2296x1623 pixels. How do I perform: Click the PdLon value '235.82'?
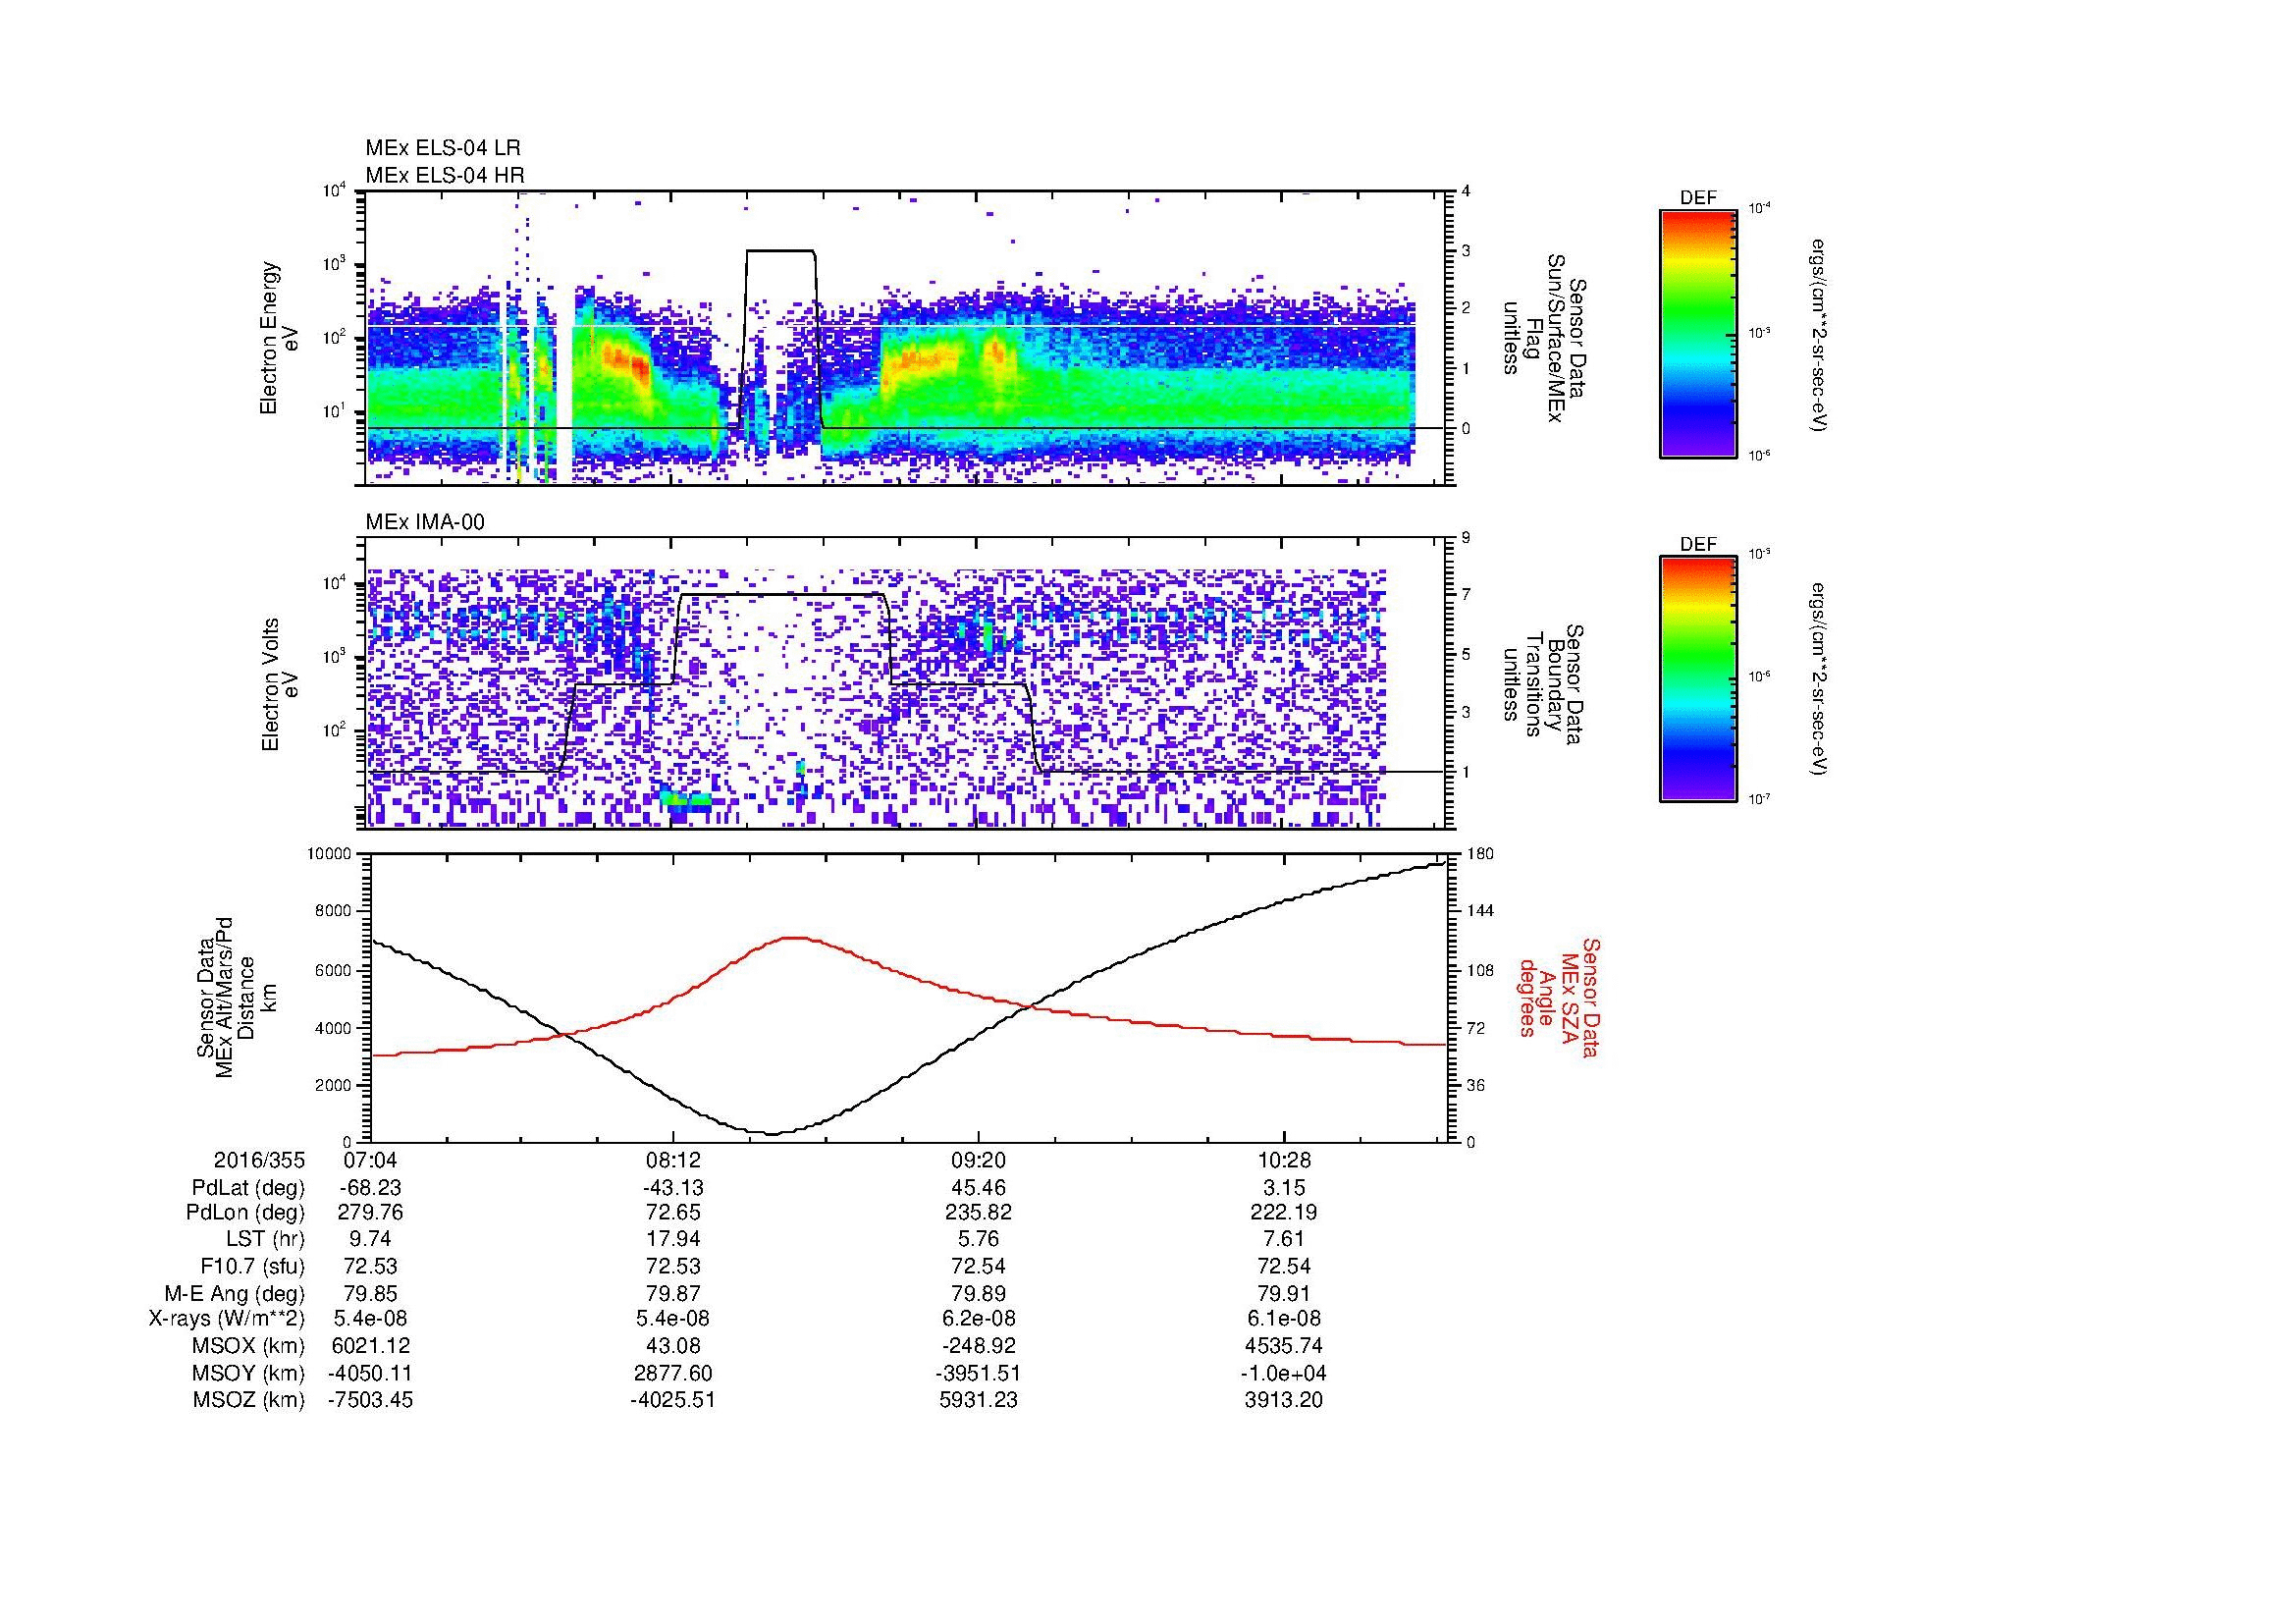[x=979, y=1213]
